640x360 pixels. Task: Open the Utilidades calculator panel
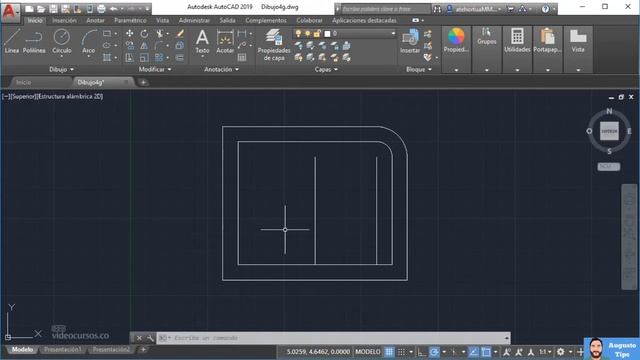pyautogui.click(x=517, y=41)
